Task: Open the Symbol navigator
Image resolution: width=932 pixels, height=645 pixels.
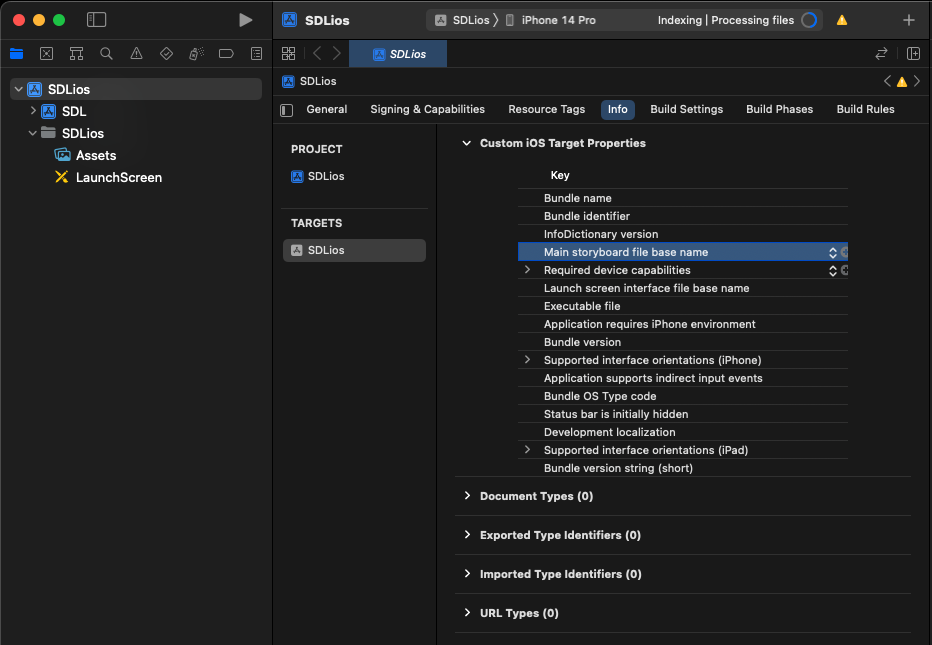Action: (x=76, y=54)
